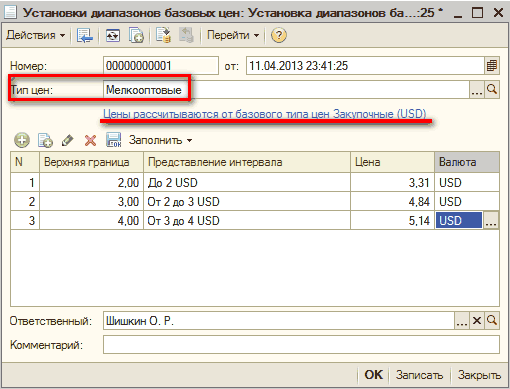Click the USD currency cell in row 1

[x=467, y=182]
